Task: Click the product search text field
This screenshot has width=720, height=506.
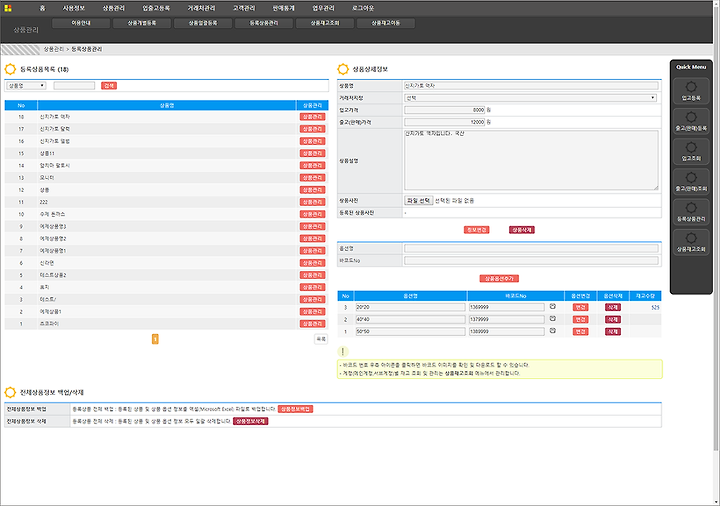Action: (x=74, y=85)
